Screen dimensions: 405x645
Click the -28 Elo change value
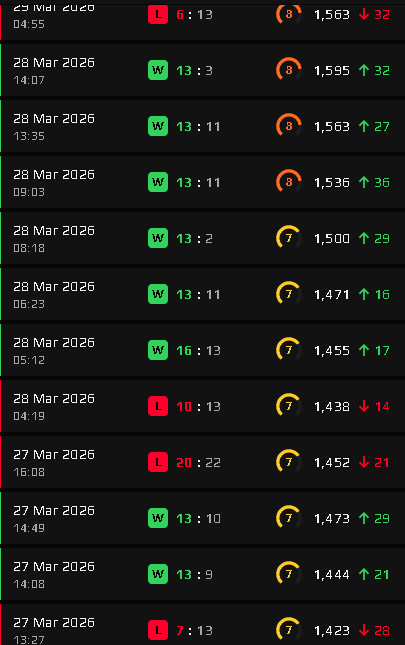pyautogui.click(x=382, y=631)
